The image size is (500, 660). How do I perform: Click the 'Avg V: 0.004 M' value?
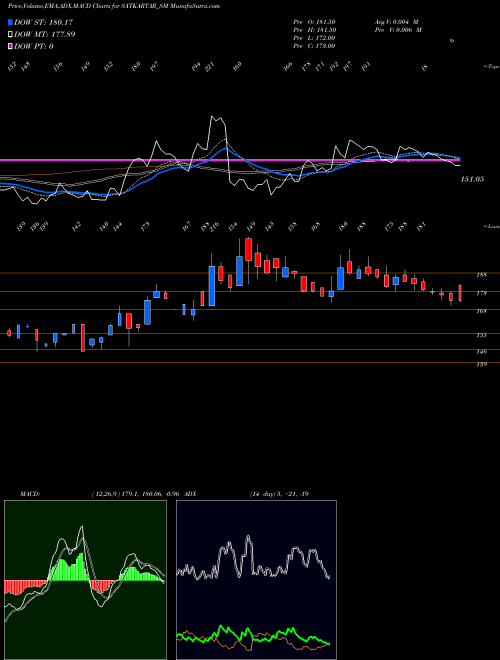(396, 22)
